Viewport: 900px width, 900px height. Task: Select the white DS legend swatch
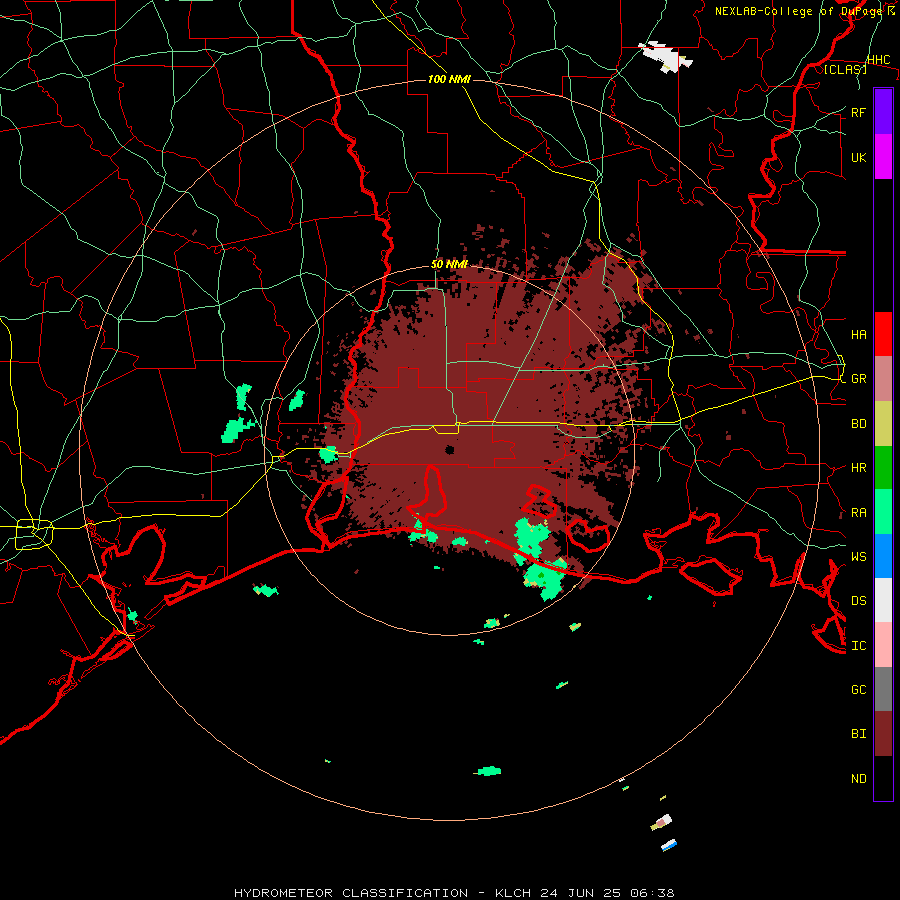coord(883,600)
